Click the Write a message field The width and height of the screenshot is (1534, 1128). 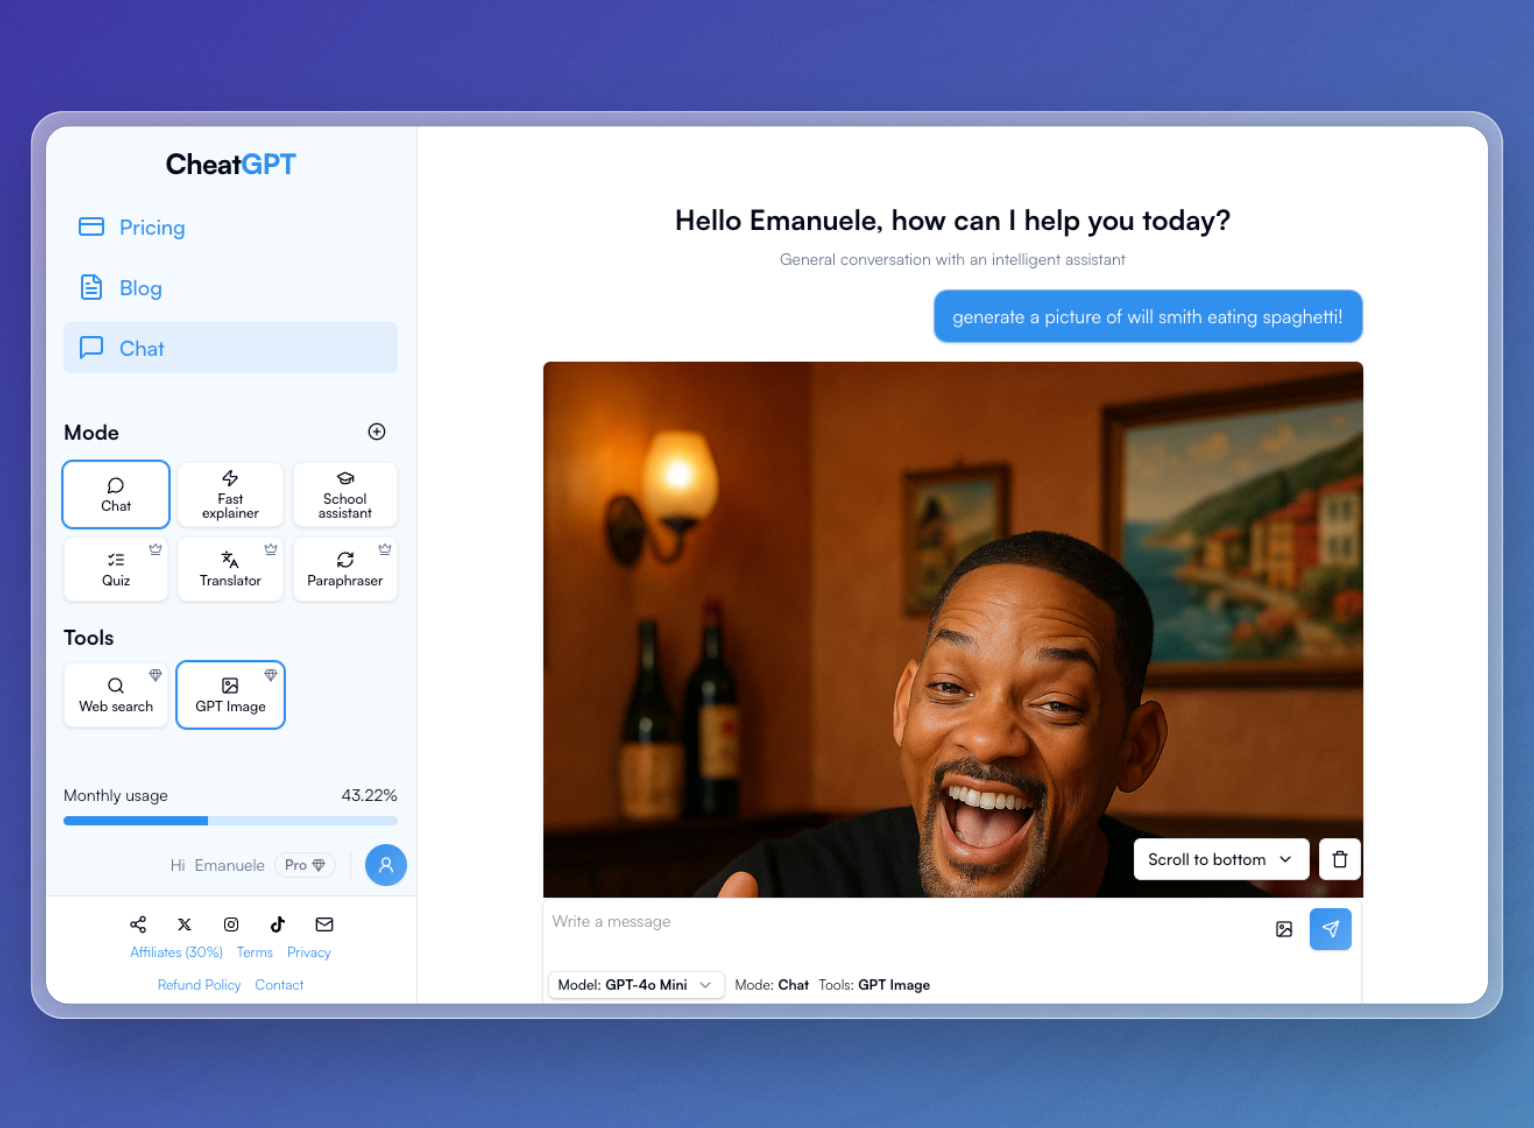coord(900,922)
